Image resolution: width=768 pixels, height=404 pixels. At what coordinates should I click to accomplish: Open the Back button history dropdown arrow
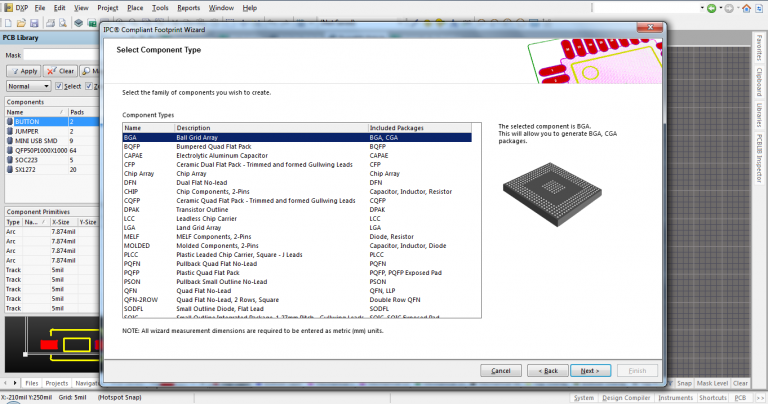coord(720,8)
